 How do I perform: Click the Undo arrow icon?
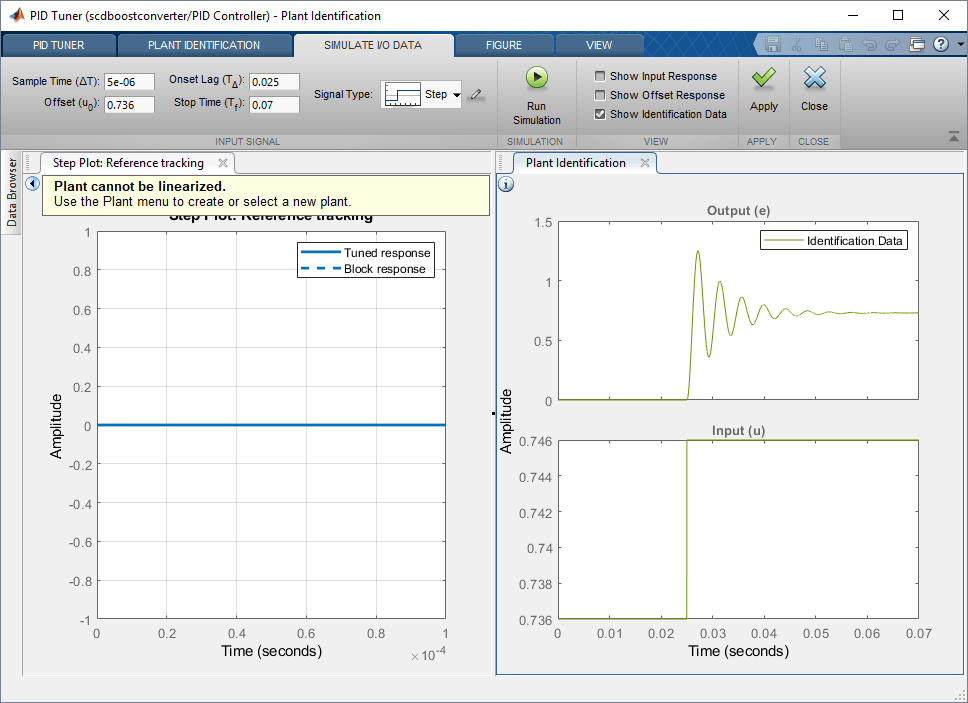point(869,44)
